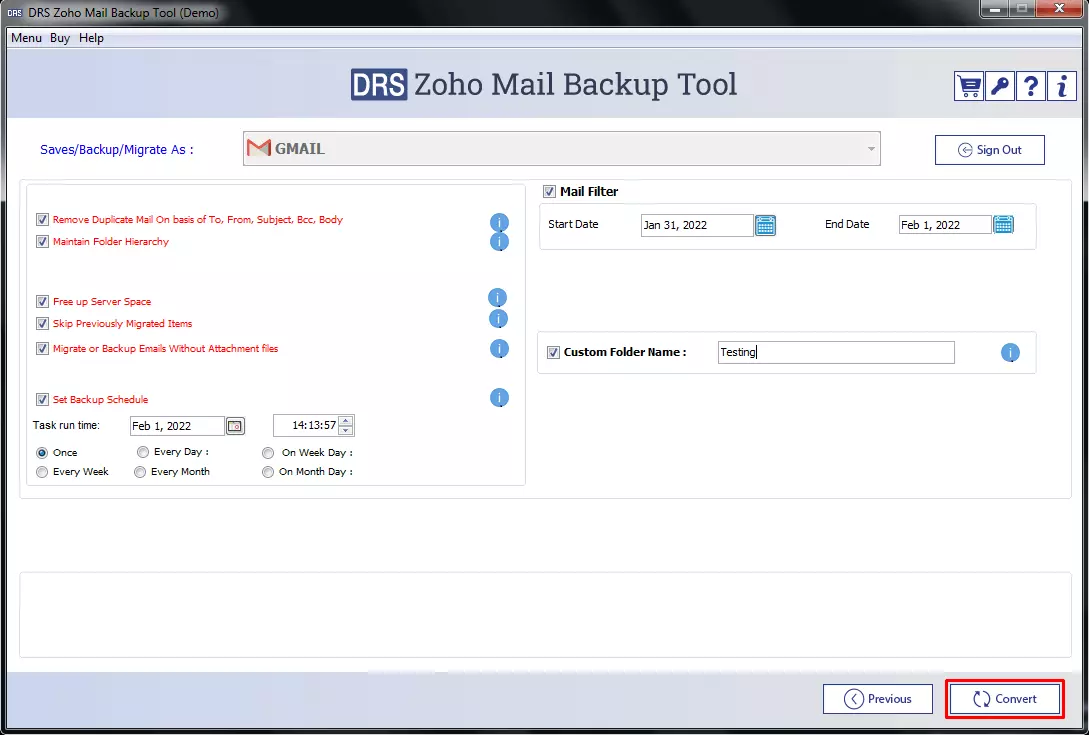Open the End Date calendar picker
This screenshot has height=735, width=1089.
(1004, 224)
